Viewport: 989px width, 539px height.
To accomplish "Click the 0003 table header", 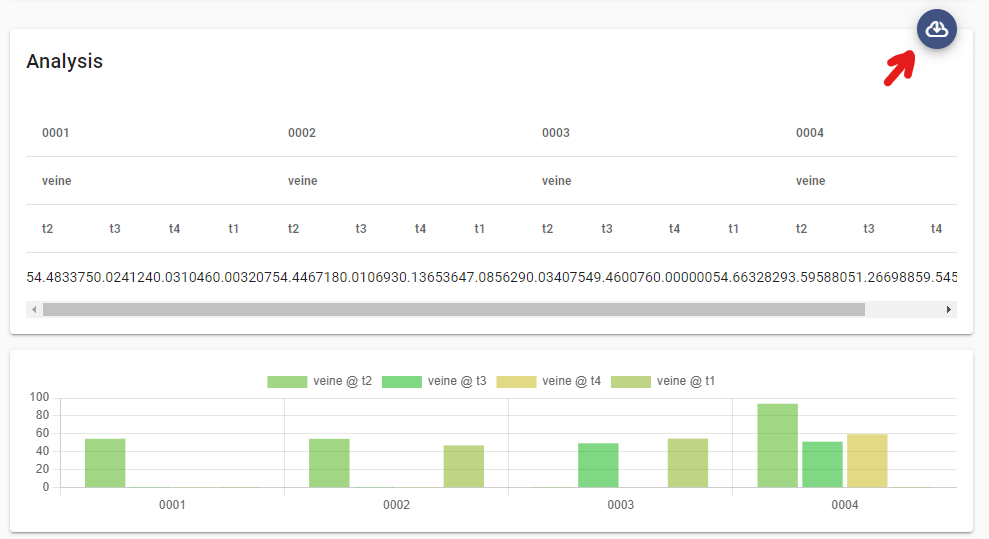I will point(556,133).
